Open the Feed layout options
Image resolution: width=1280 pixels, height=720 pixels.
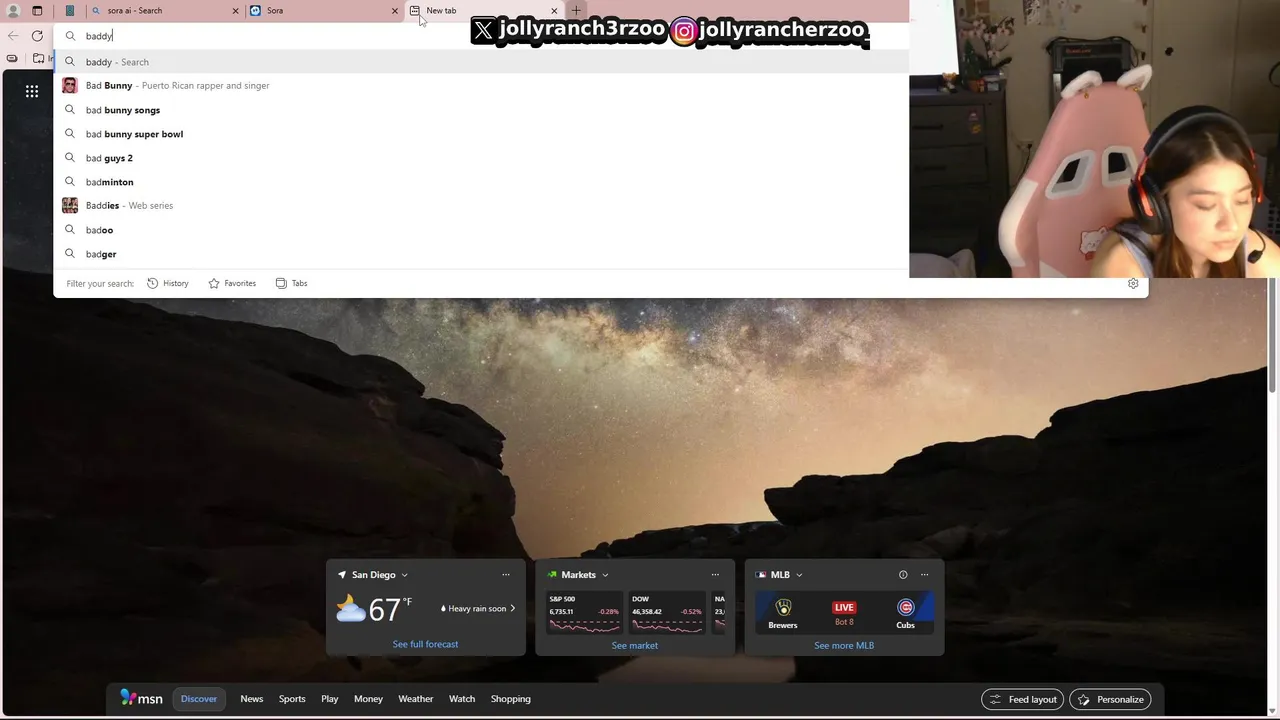pyautogui.click(x=1023, y=699)
